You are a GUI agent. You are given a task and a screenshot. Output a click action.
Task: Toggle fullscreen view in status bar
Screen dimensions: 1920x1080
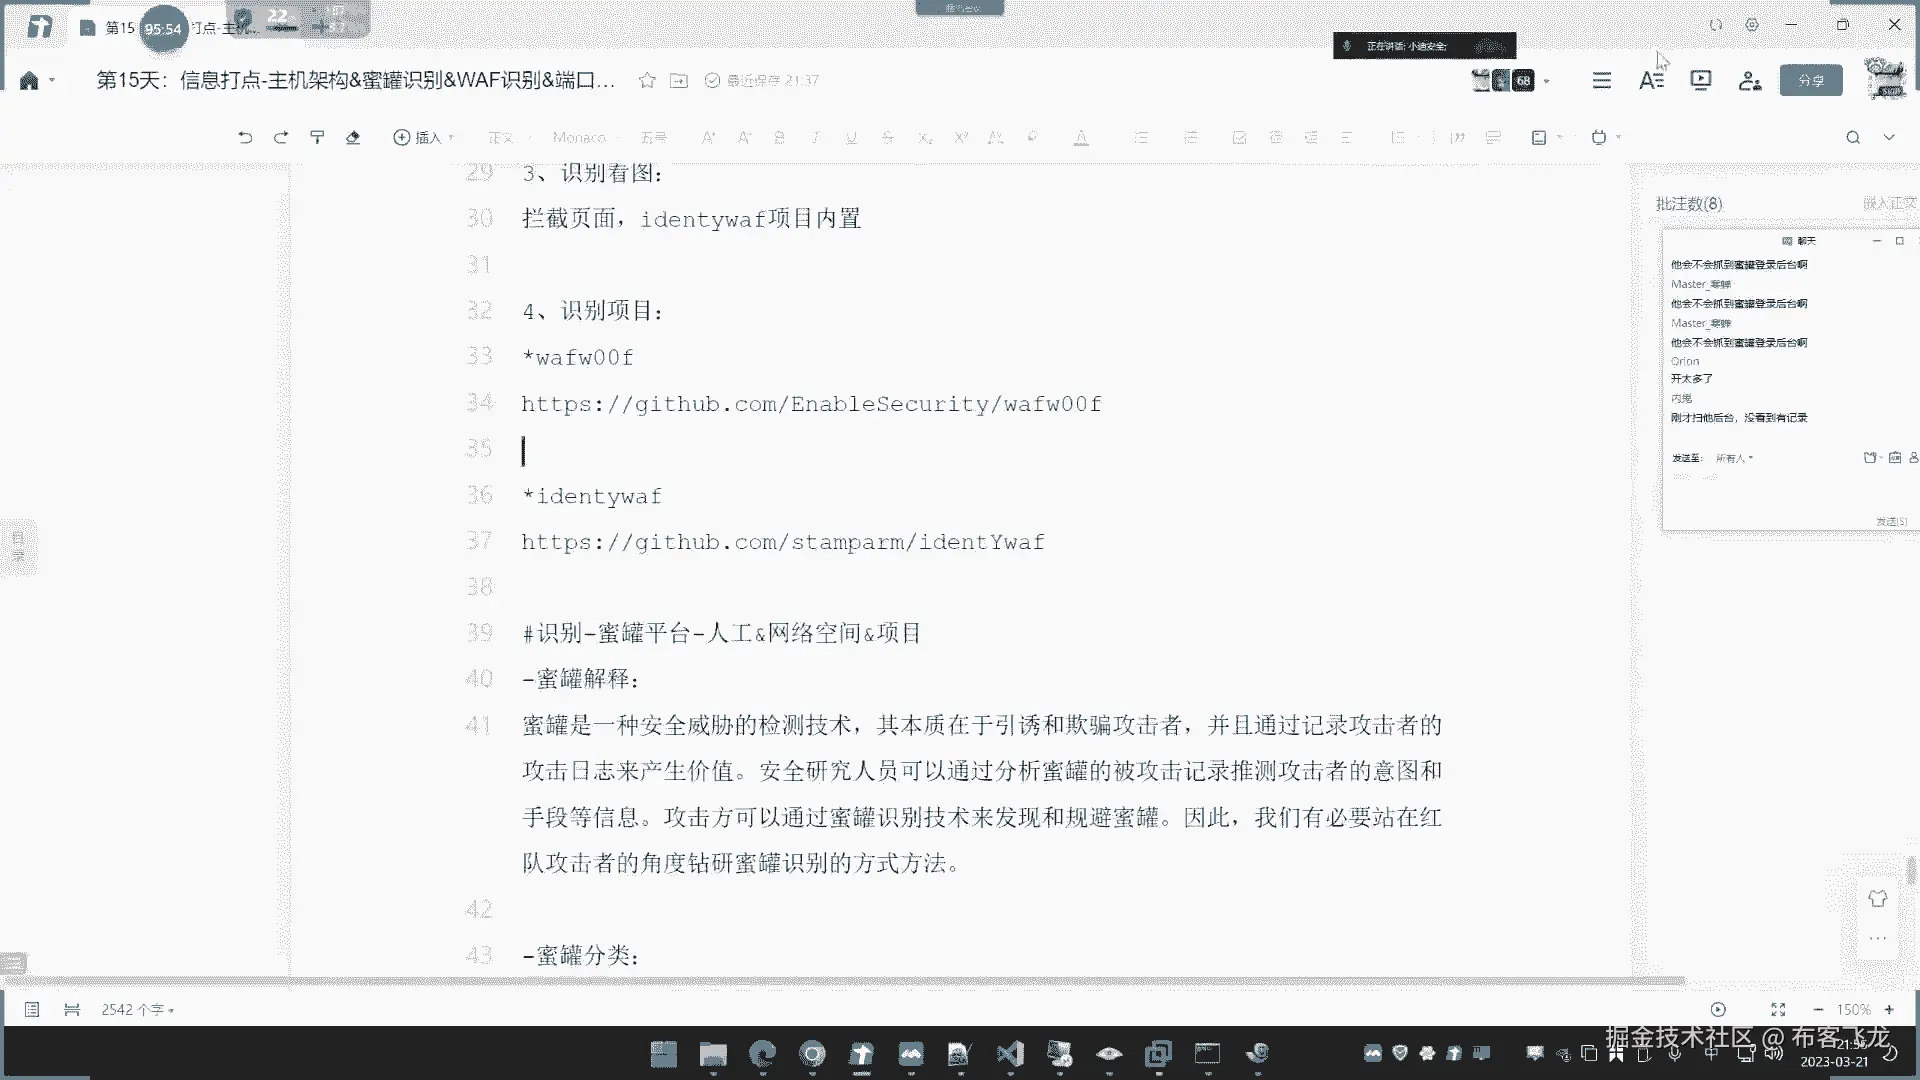coord(1778,1010)
